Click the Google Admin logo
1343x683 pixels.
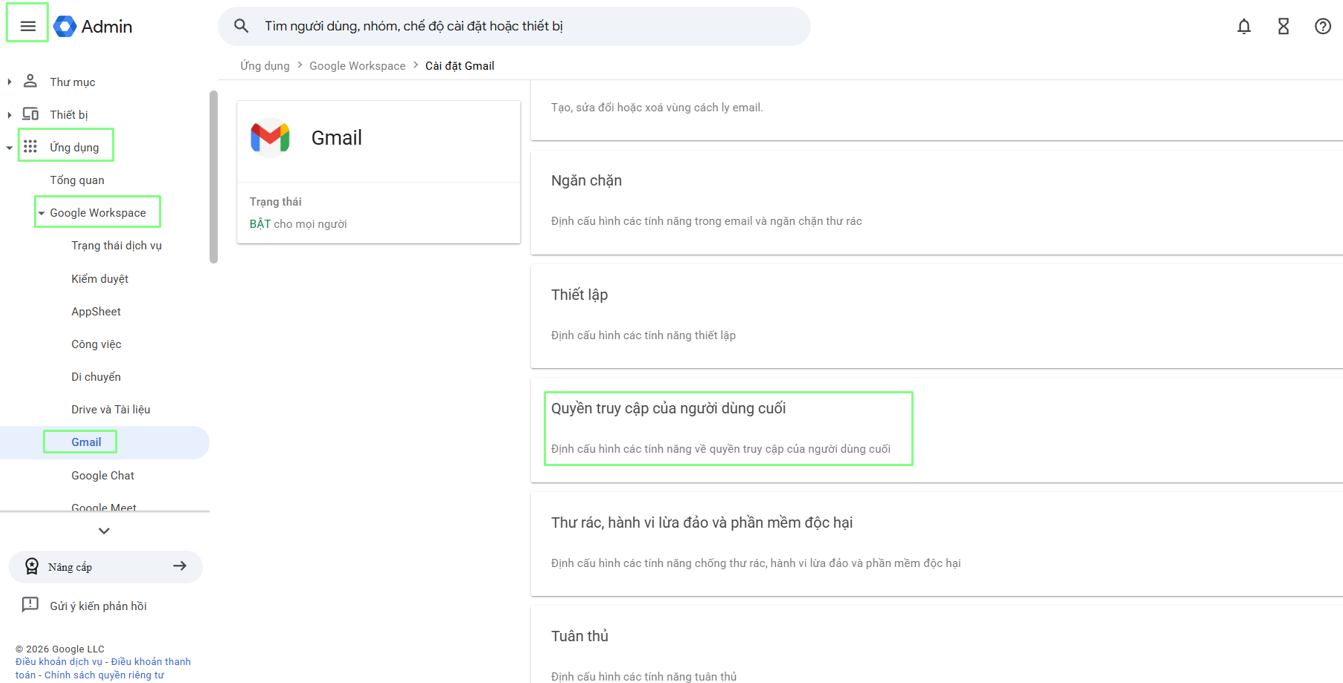pos(93,26)
